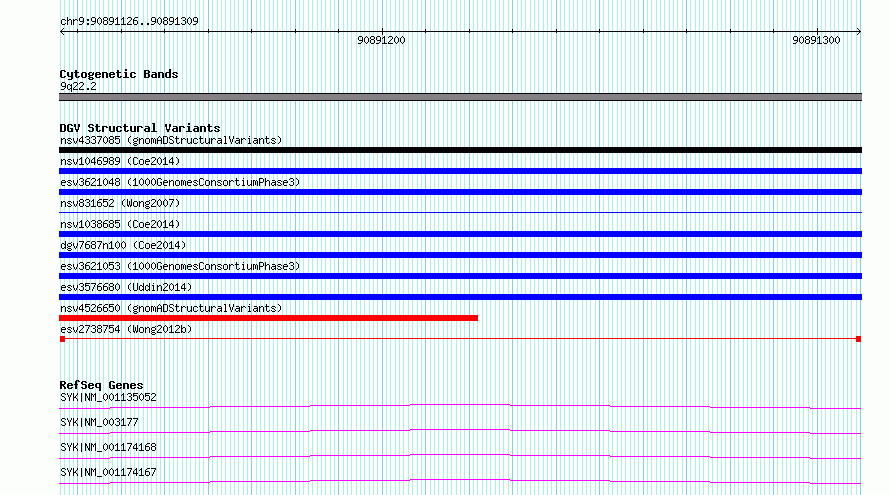Image resolution: width=890 pixels, height=495 pixels.
Task: Select esv3621048 (1000GenomesConsortiumPhase3) label
Action: click(x=180, y=182)
